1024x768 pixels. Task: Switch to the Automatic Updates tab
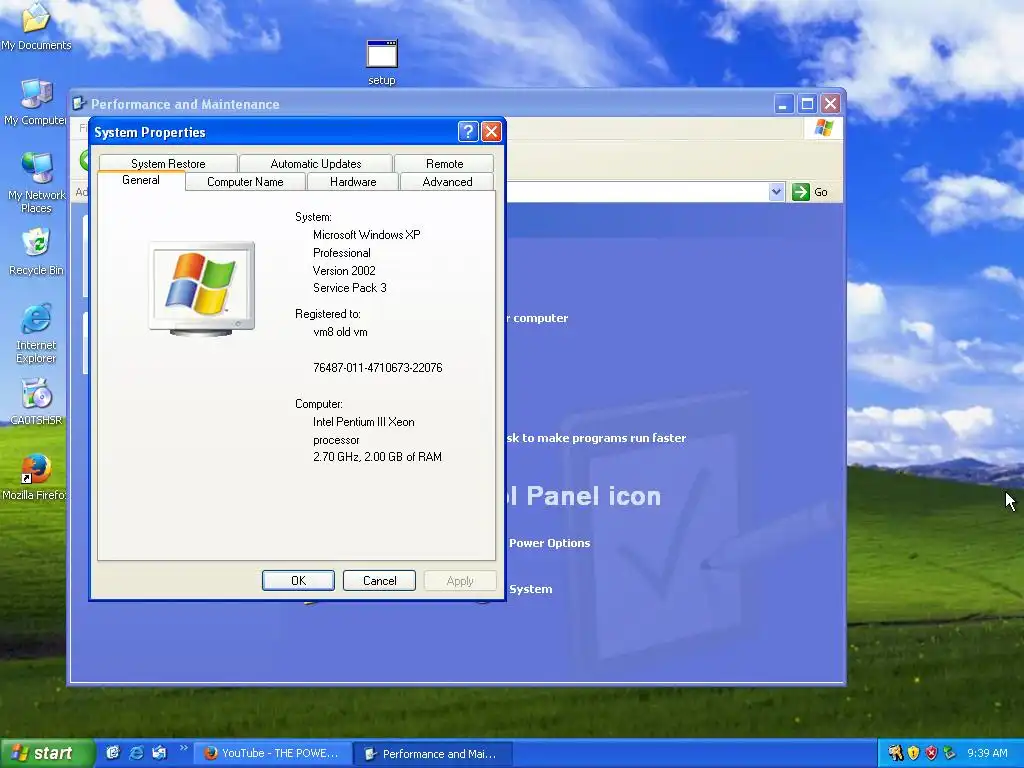coord(315,163)
